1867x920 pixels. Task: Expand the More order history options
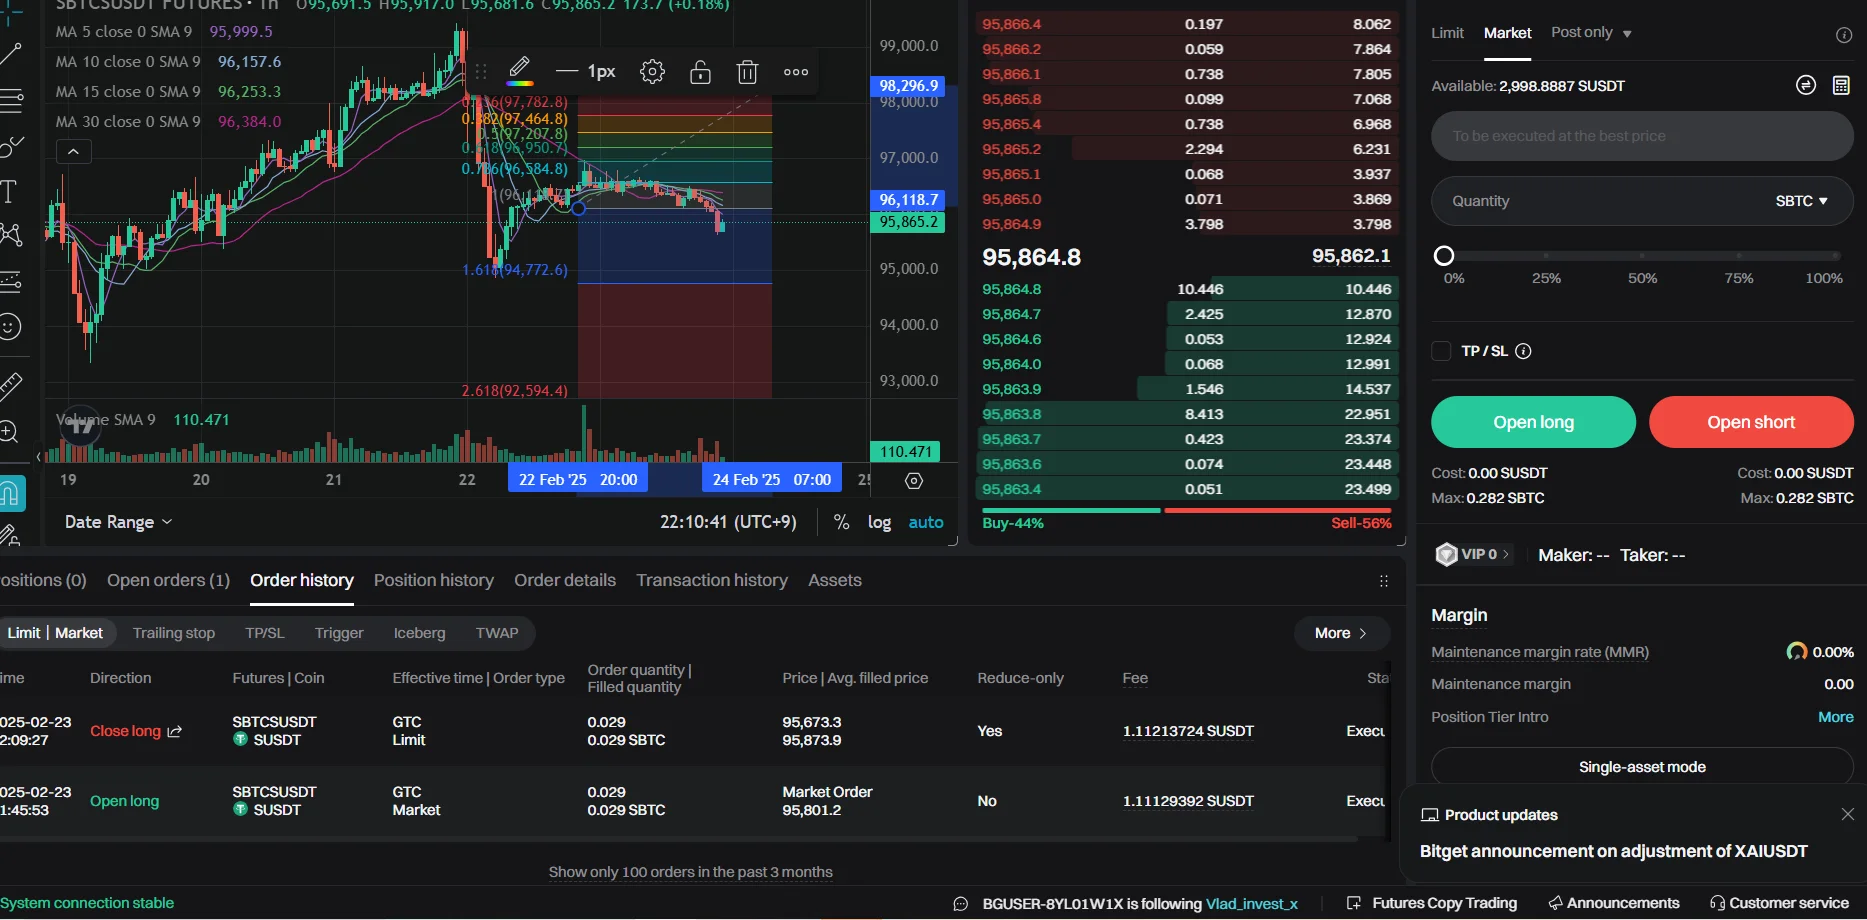1340,633
